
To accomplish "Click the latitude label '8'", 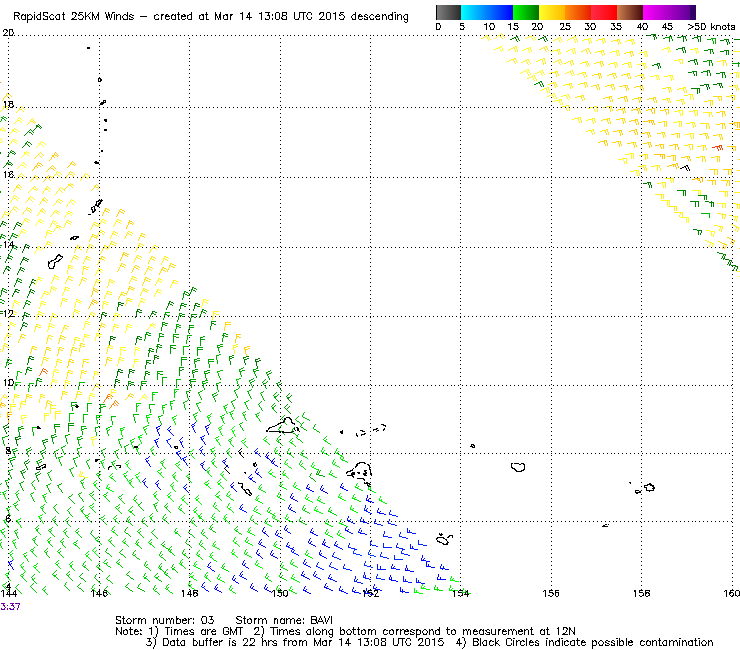I will tap(8, 451).
